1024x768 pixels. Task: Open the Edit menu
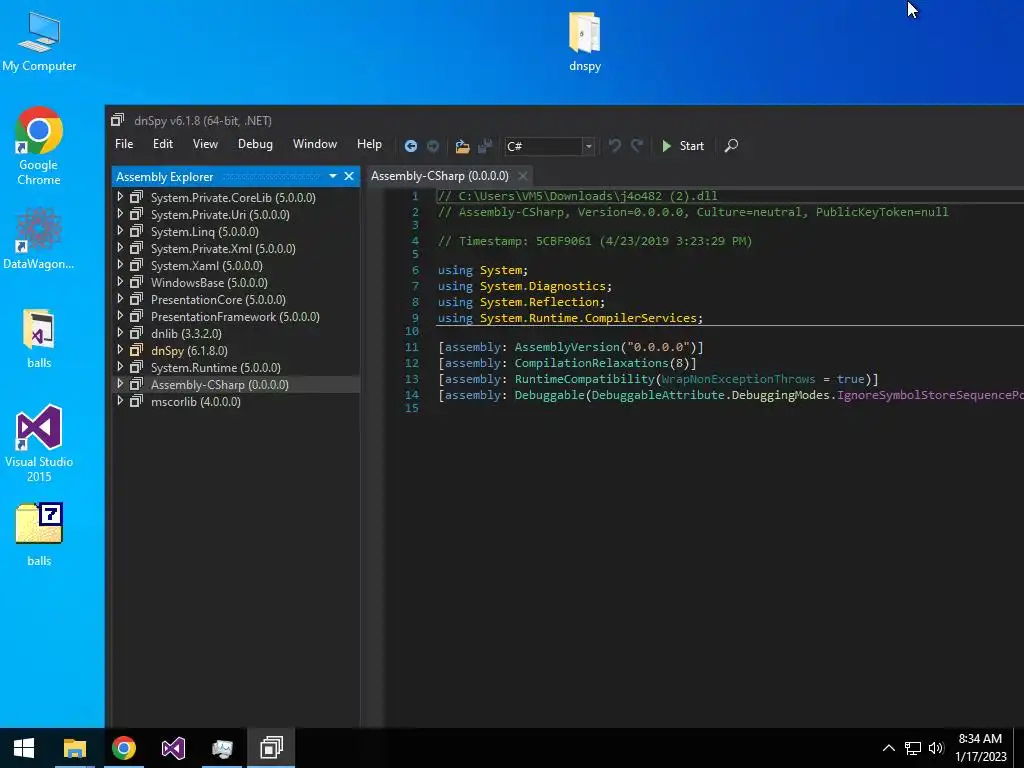click(163, 144)
